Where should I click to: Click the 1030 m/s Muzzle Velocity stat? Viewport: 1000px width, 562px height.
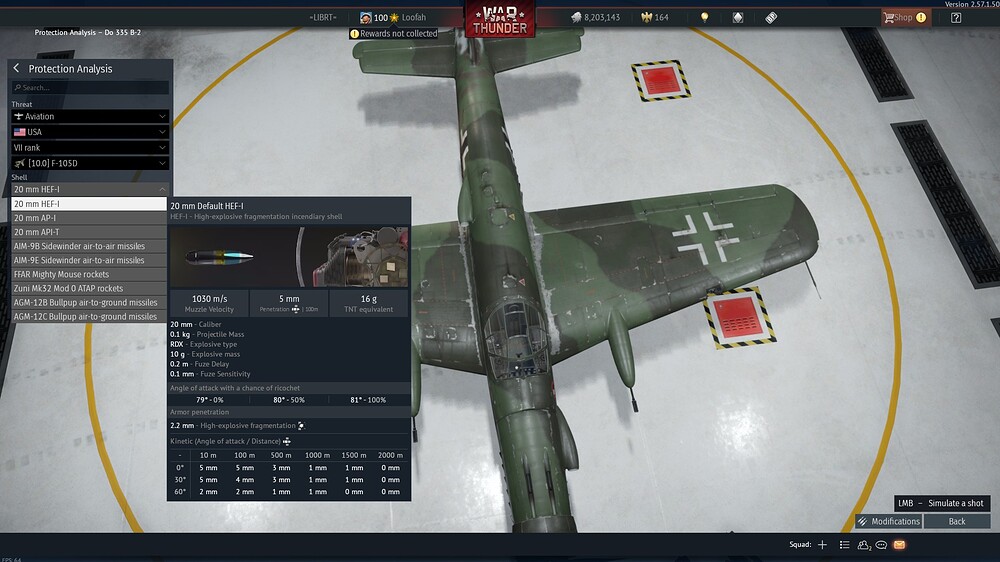(x=209, y=303)
